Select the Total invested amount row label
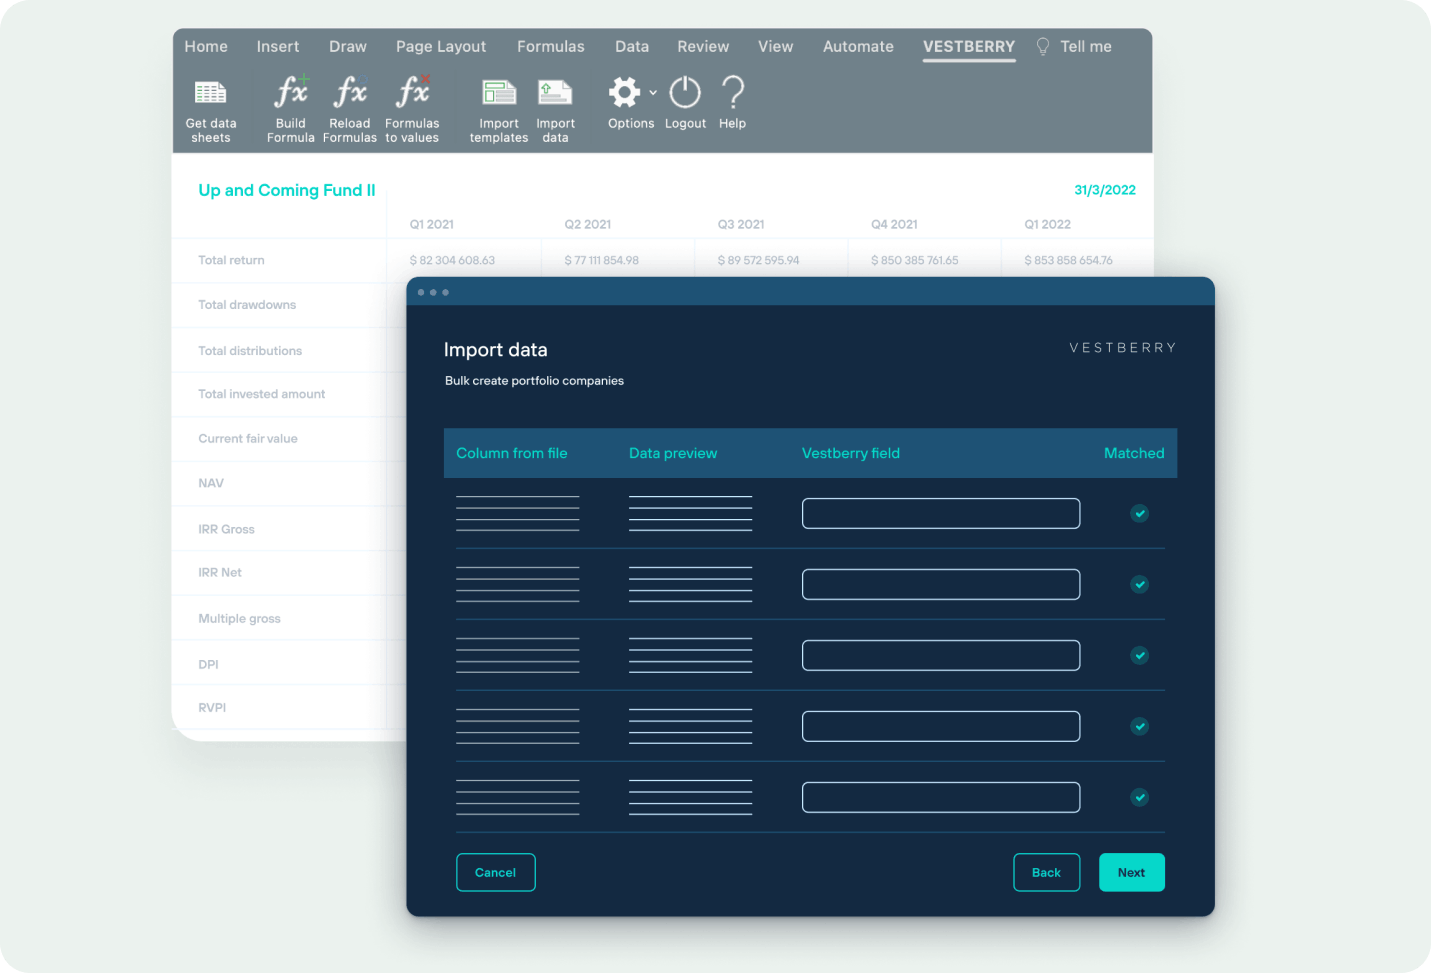Viewport: 1431px width, 973px height. [x=262, y=394]
